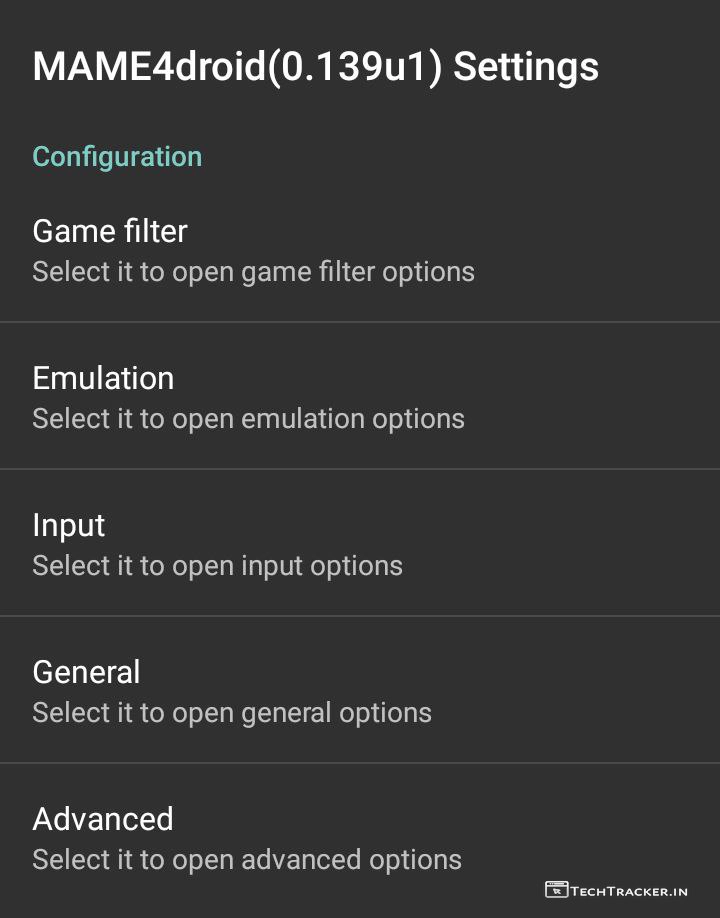This screenshot has width=720, height=918.
Task: Tap "Select it to open emulation options" description
Action: coord(248,419)
